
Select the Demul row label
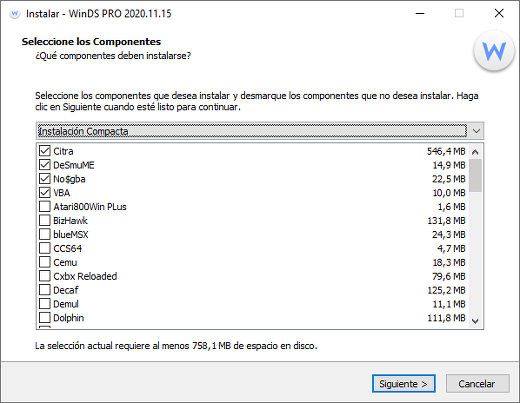point(66,304)
